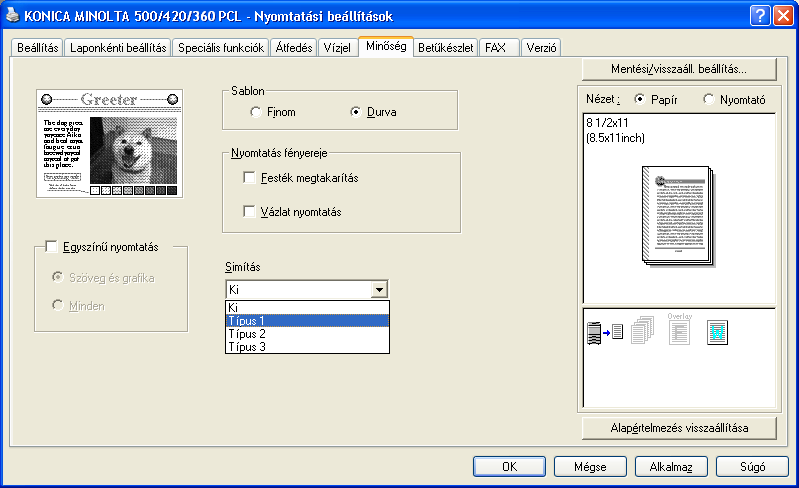The width and height of the screenshot is (799, 488).
Task: Switch to the FAX tab
Action: click(499, 48)
